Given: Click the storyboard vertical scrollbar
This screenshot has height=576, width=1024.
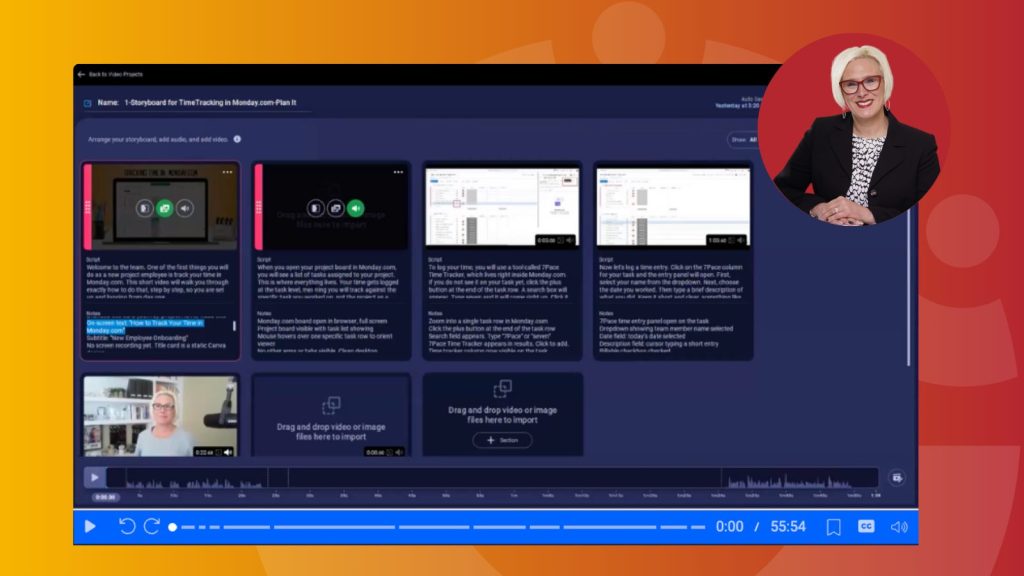Looking at the screenshot, I should (908, 286).
